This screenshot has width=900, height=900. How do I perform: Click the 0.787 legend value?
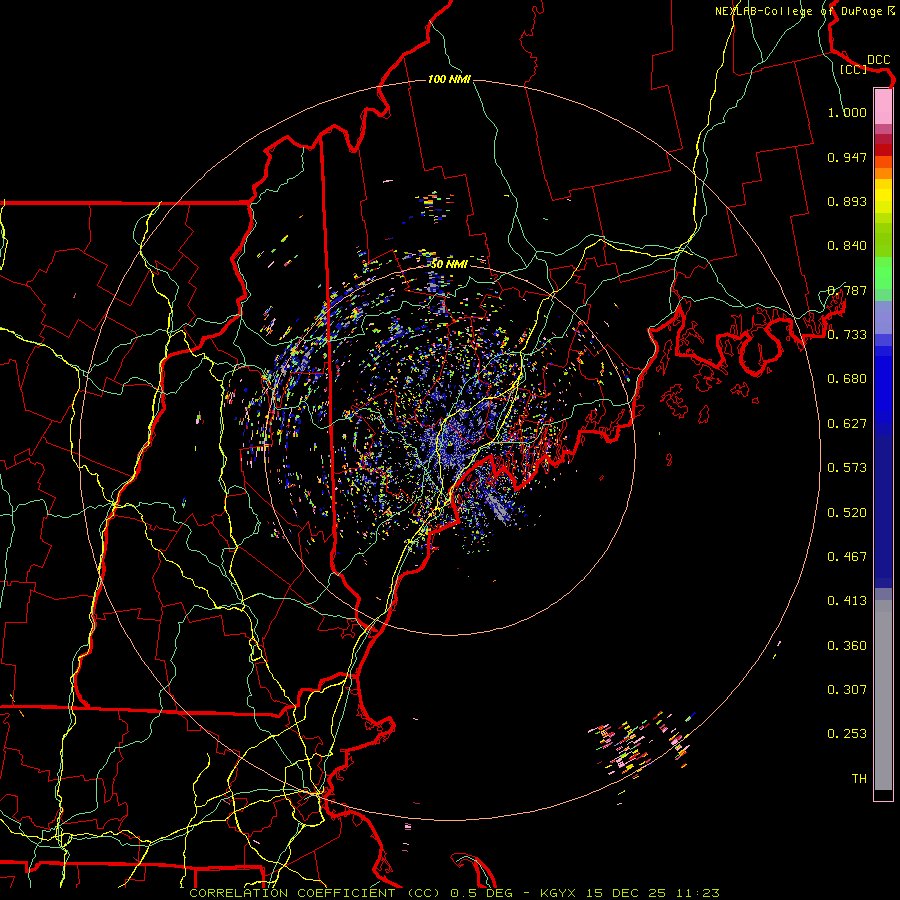[x=847, y=290]
